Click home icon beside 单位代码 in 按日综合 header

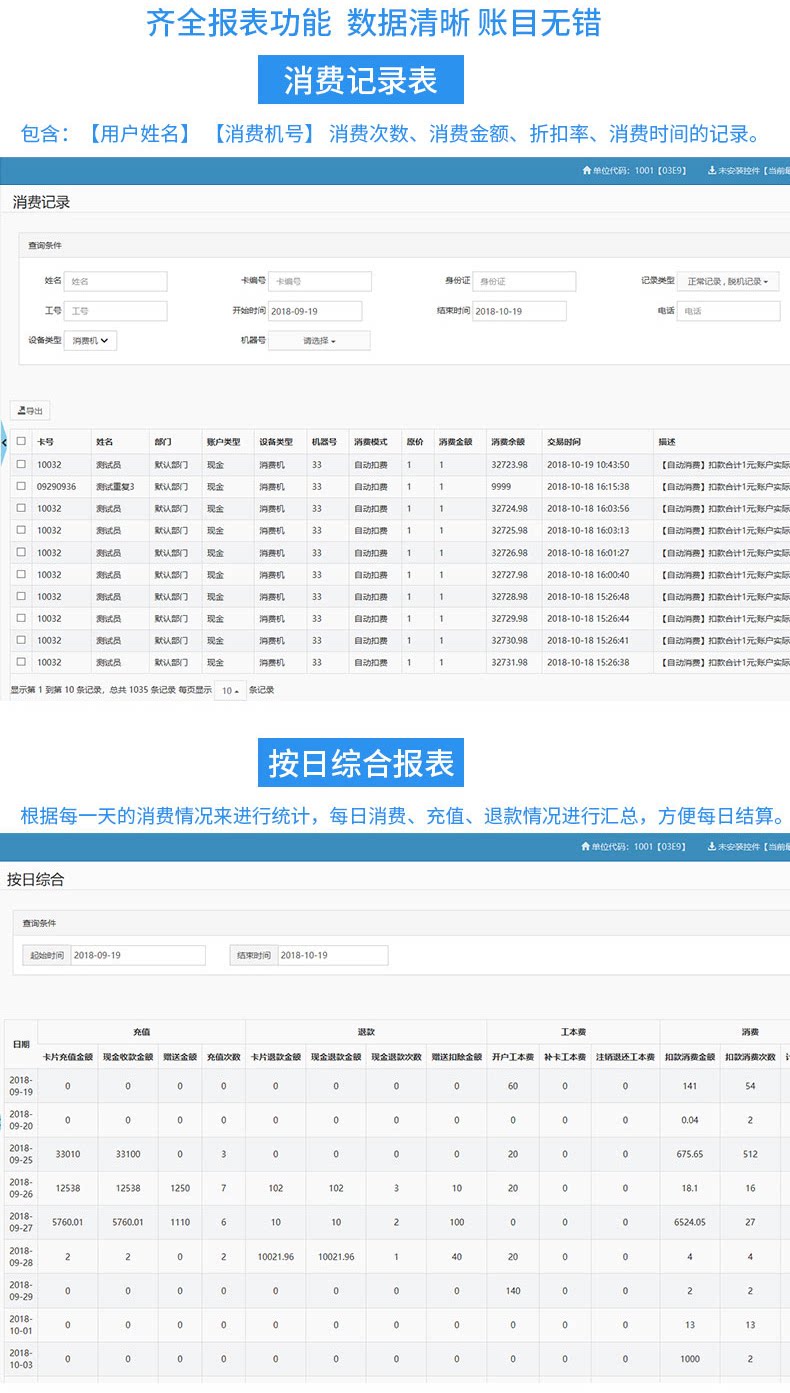click(587, 847)
